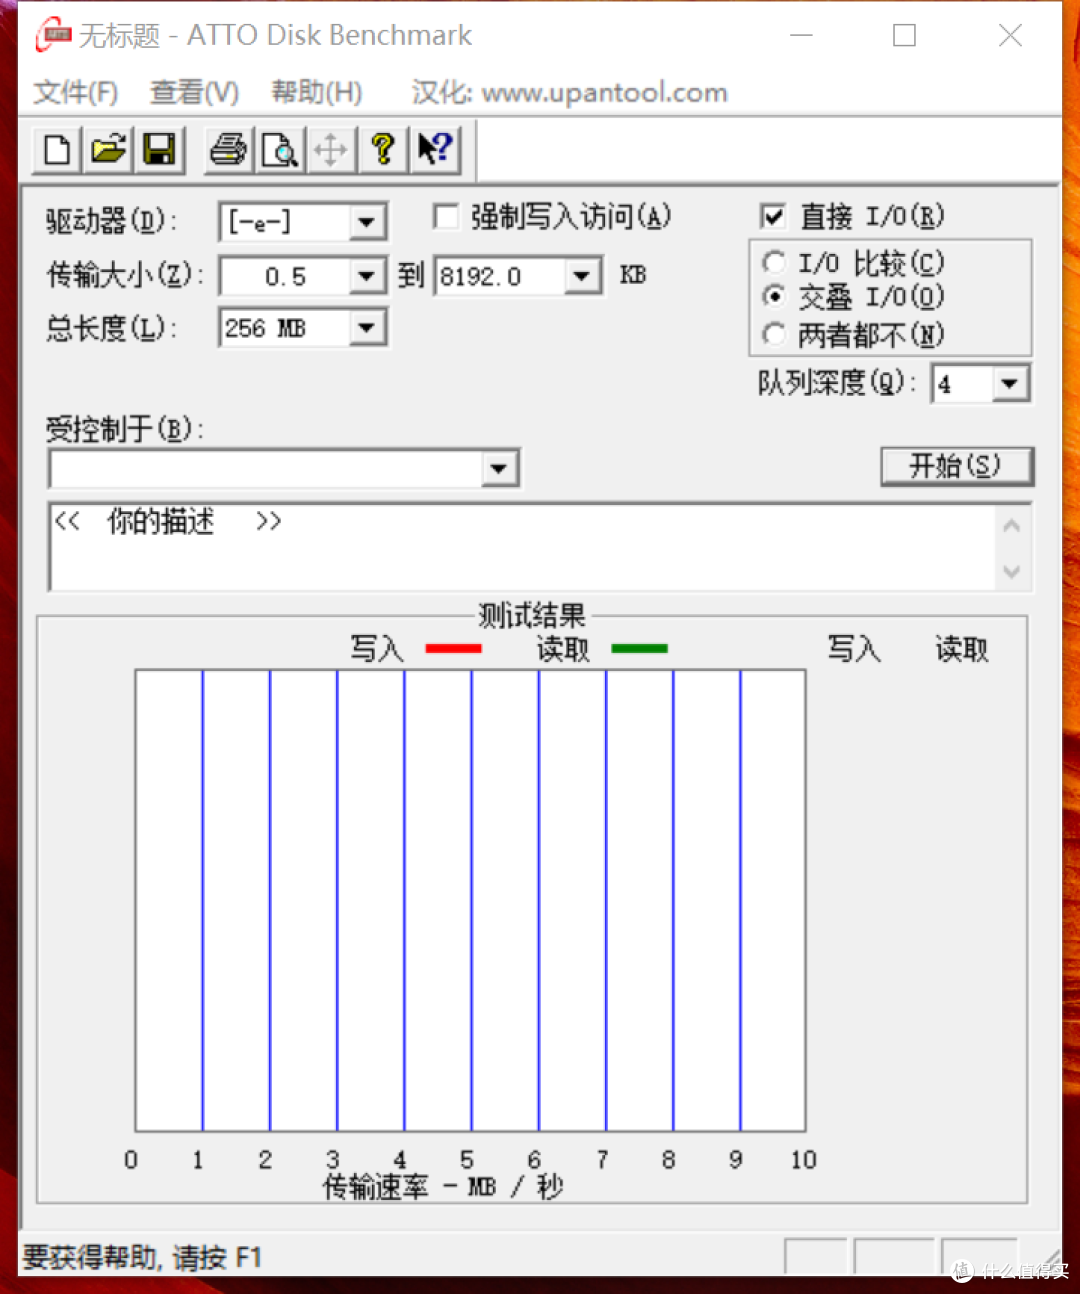Open the 查看(V) menu
The height and width of the screenshot is (1294, 1080).
click(x=194, y=93)
